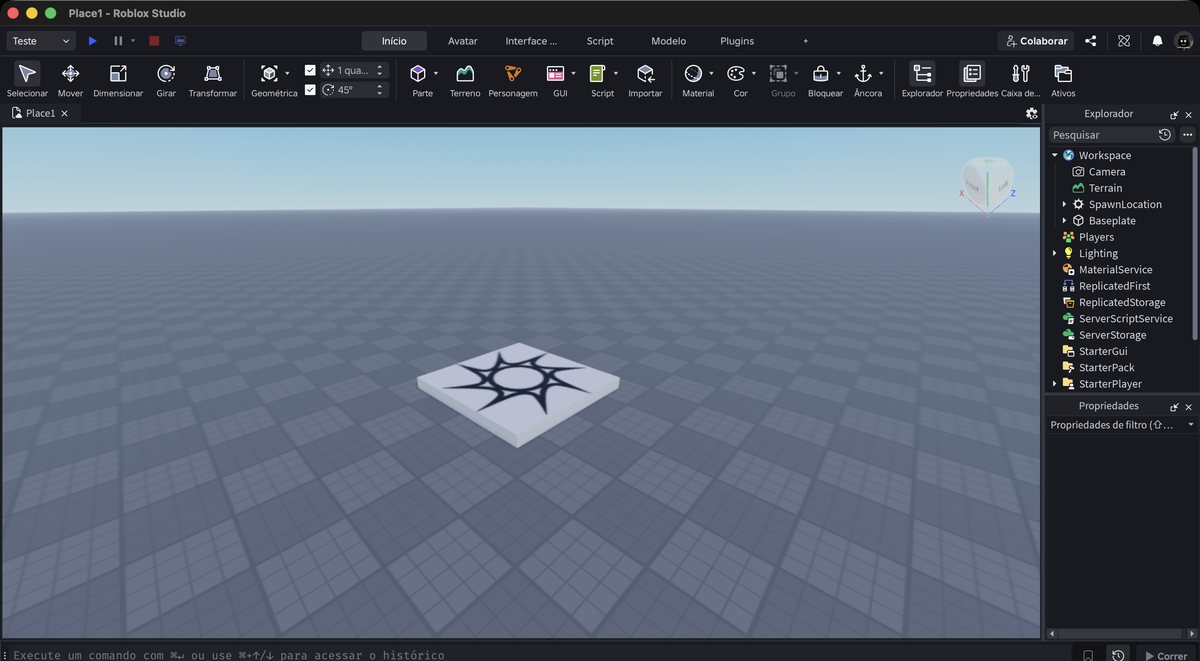1200x661 pixels.
Task: Add a new ribbon tab
Action: [806, 41]
